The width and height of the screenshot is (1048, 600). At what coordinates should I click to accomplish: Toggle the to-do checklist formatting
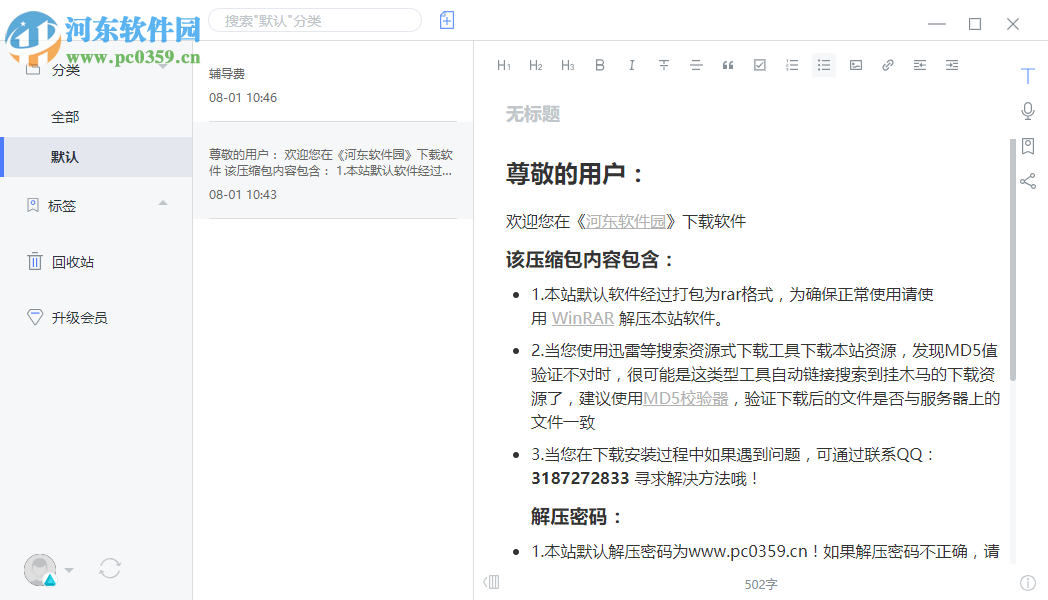(759, 64)
